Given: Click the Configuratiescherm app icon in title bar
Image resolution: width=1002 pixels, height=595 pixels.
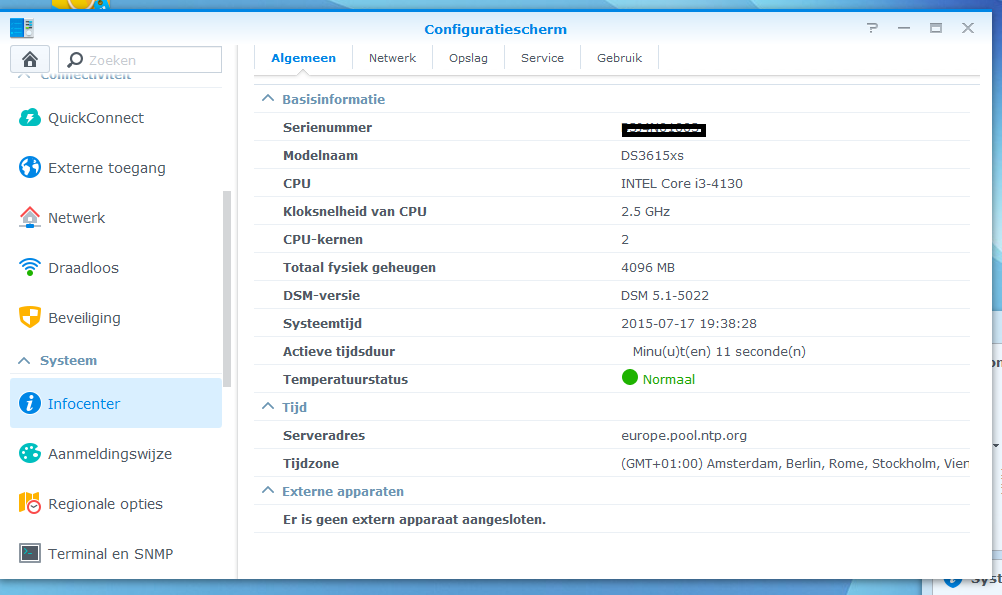Looking at the screenshot, I should coord(22,28).
